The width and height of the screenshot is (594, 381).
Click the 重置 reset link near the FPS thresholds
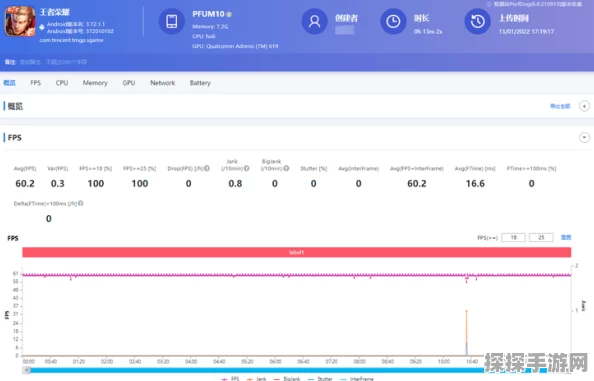(x=566, y=237)
